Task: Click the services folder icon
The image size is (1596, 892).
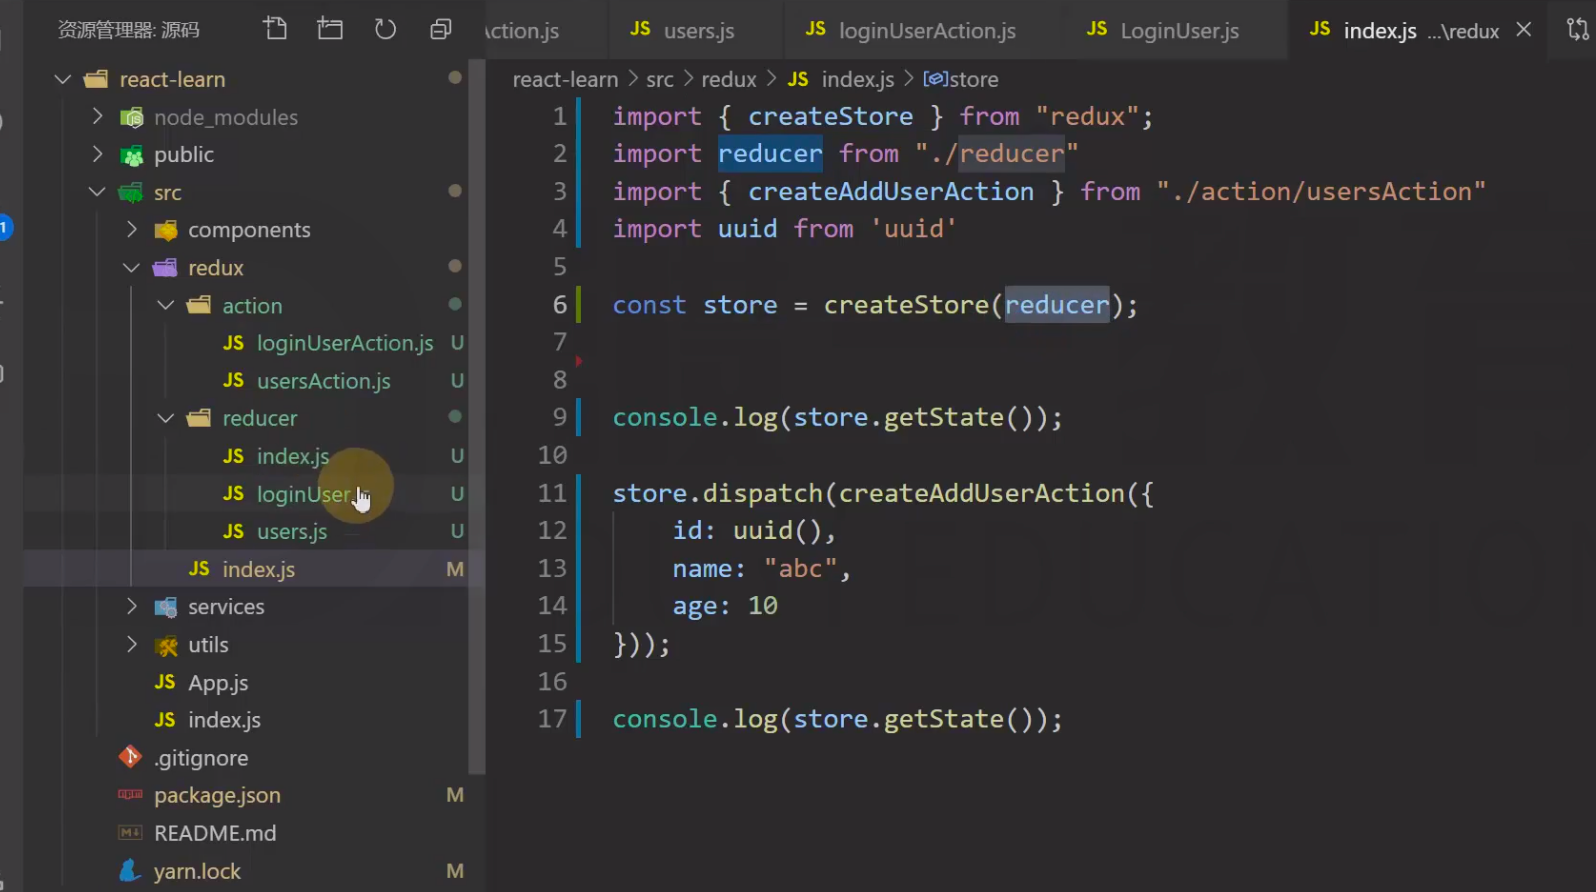Action: [x=165, y=607]
